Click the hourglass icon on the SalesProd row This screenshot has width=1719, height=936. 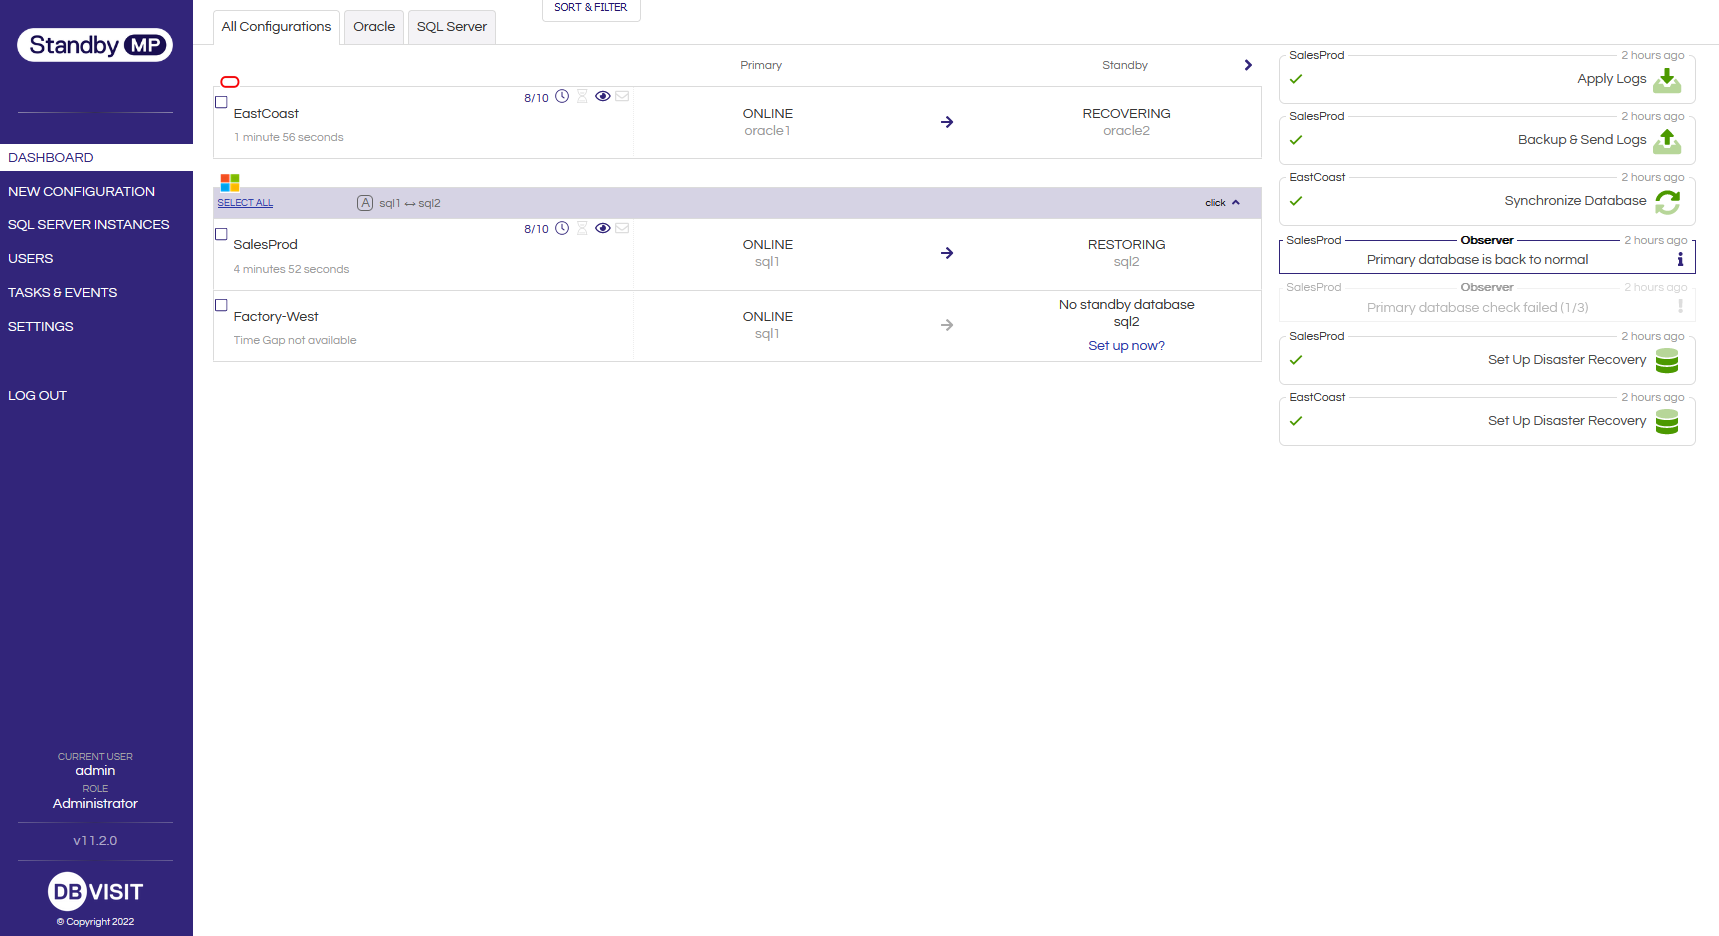(x=582, y=228)
